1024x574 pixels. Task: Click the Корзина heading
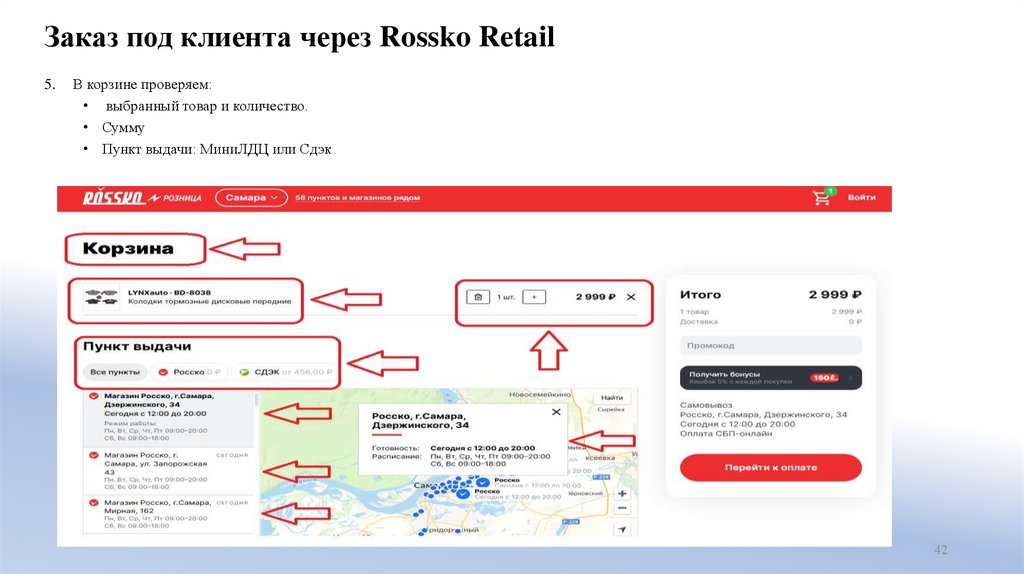click(x=128, y=249)
